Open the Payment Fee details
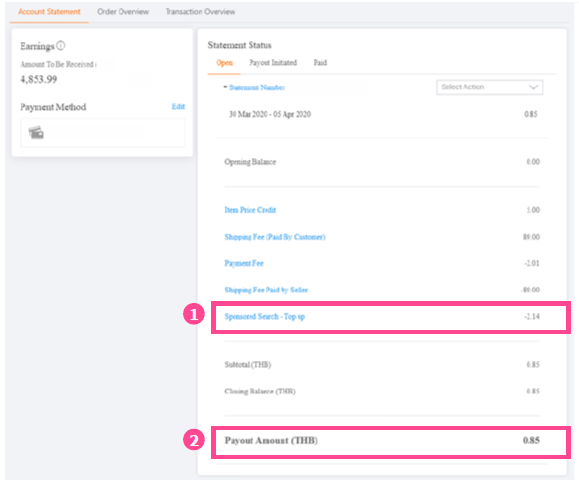Screen dimensions: 579x484 pos(244,263)
